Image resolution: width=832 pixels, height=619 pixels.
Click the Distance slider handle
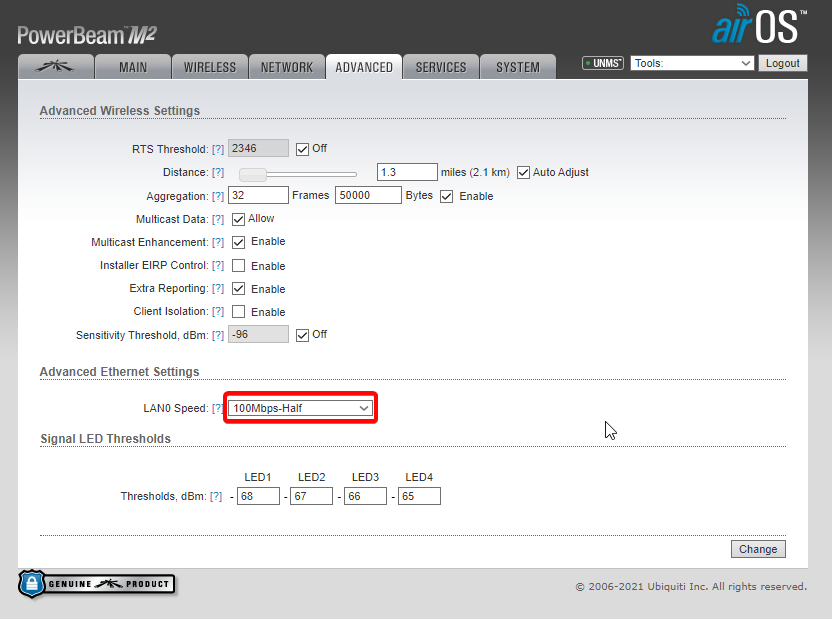click(253, 173)
